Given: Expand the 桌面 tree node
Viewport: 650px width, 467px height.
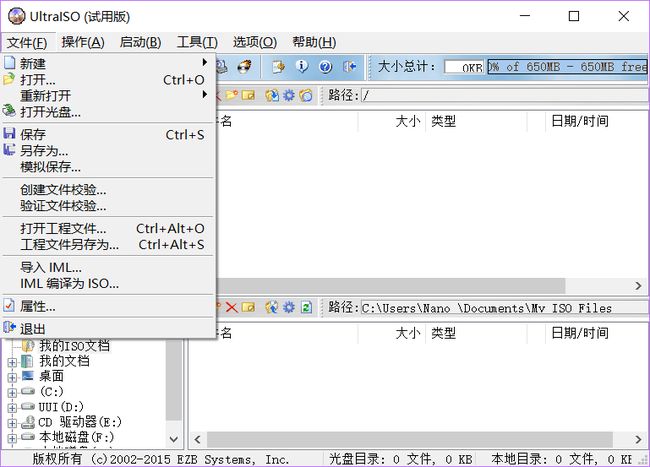Looking at the screenshot, I should point(12,377).
